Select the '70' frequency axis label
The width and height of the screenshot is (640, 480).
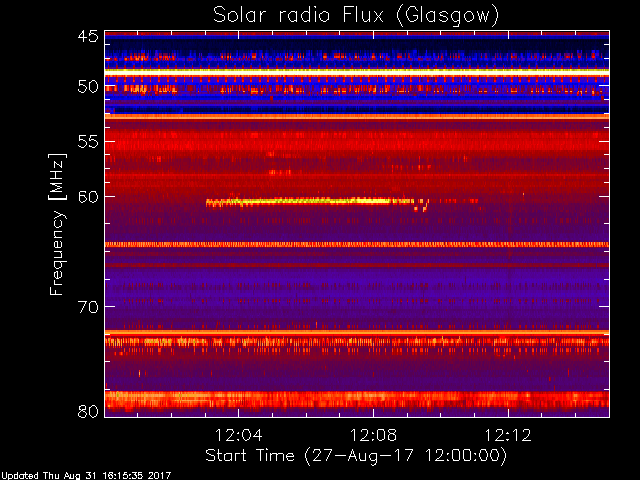[88, 307]
